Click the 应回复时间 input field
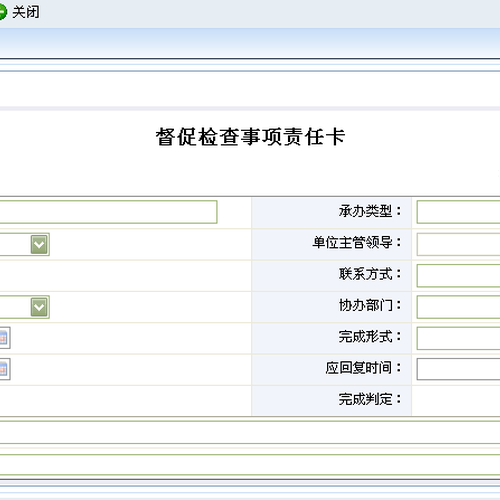This screenshot has width=500, height=500. (458, 369)
